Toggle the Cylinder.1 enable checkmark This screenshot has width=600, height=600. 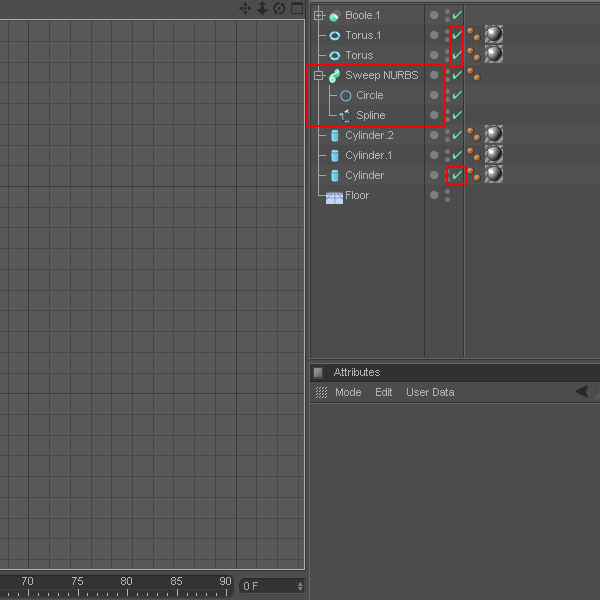coord(457,155)
